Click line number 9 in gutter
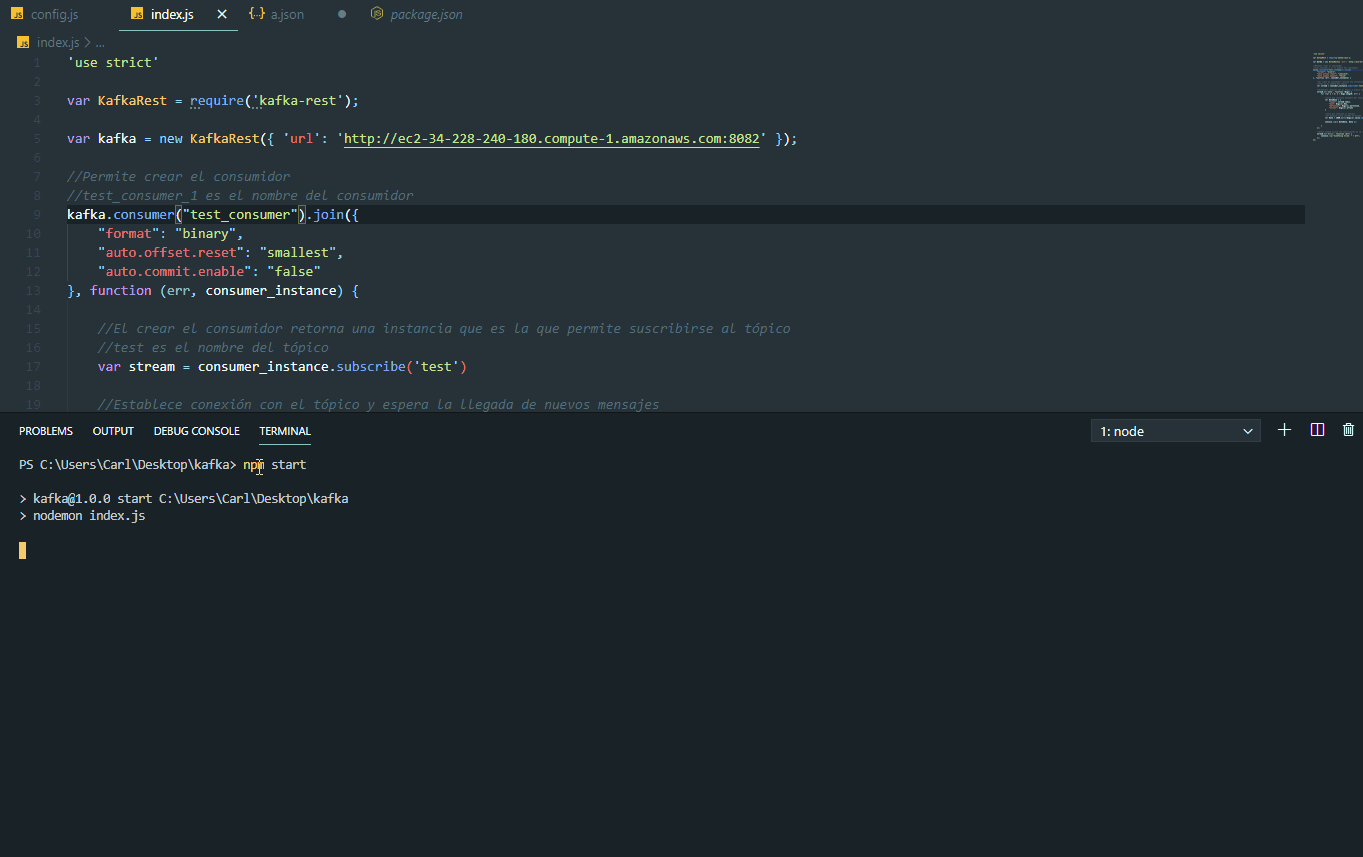 37,215
